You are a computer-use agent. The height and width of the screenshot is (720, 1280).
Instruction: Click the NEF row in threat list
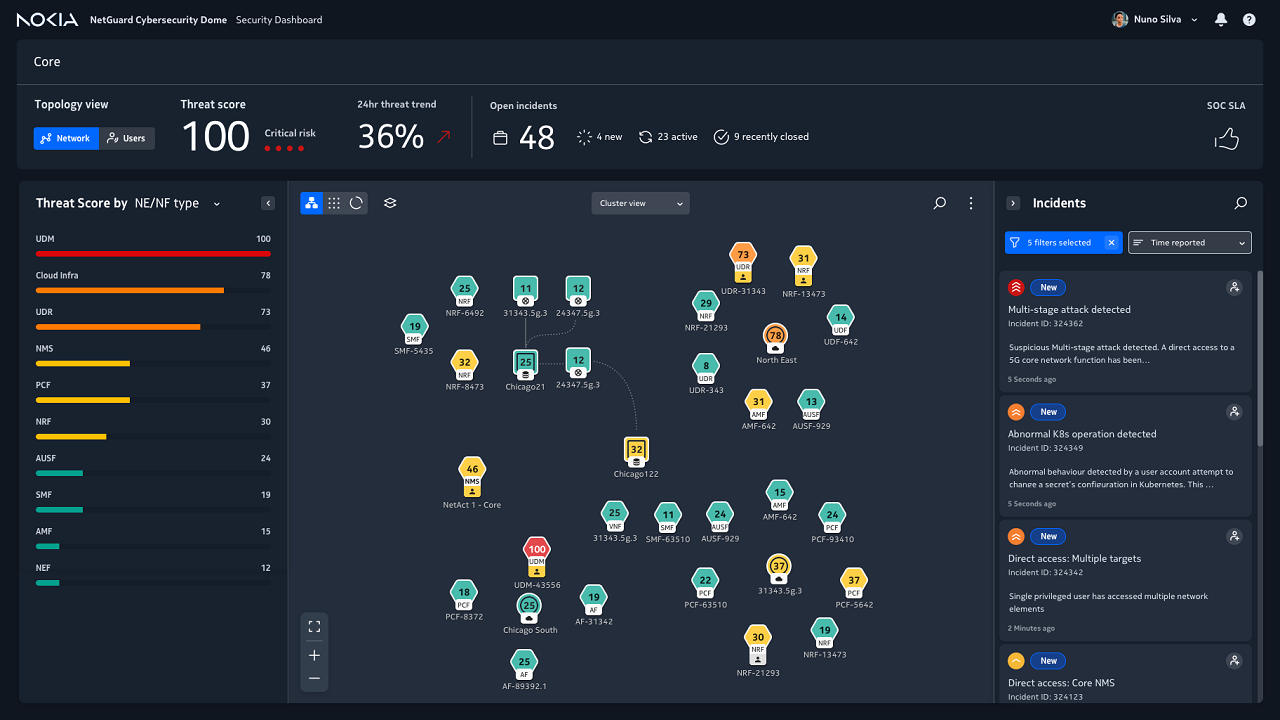[x=153, y=574]
